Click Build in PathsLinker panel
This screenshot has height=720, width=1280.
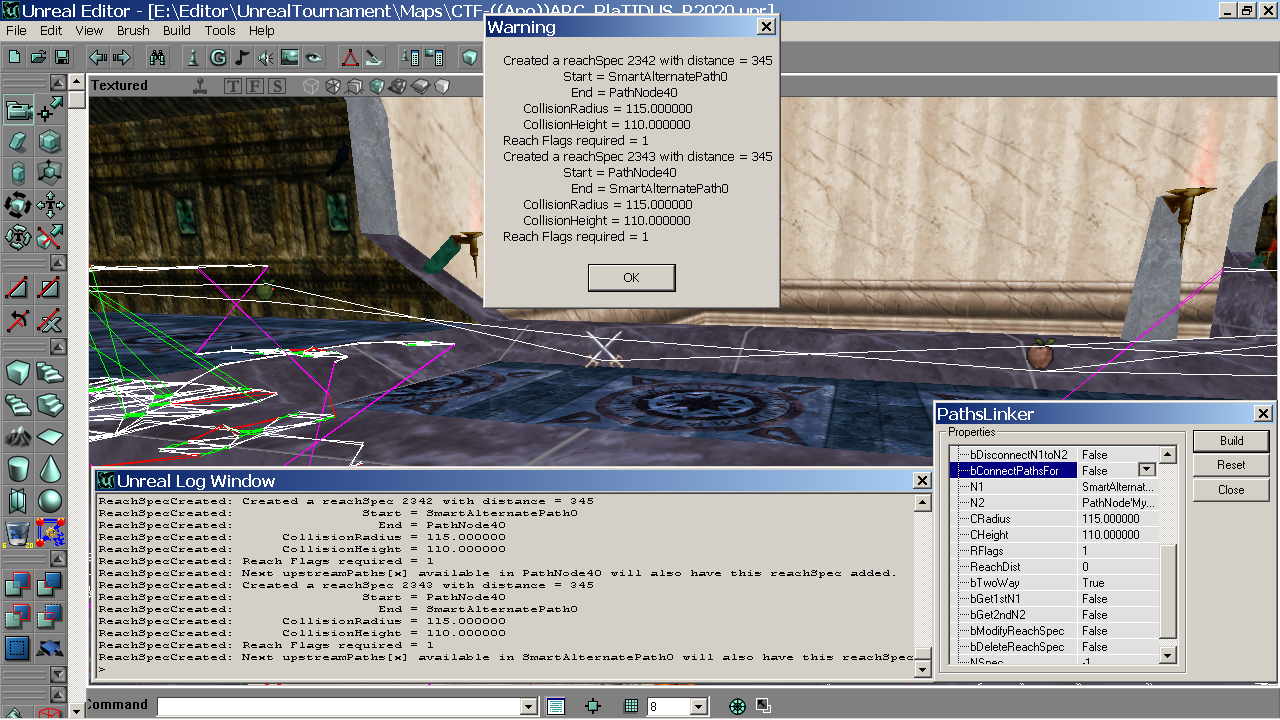pos(1231,441)
